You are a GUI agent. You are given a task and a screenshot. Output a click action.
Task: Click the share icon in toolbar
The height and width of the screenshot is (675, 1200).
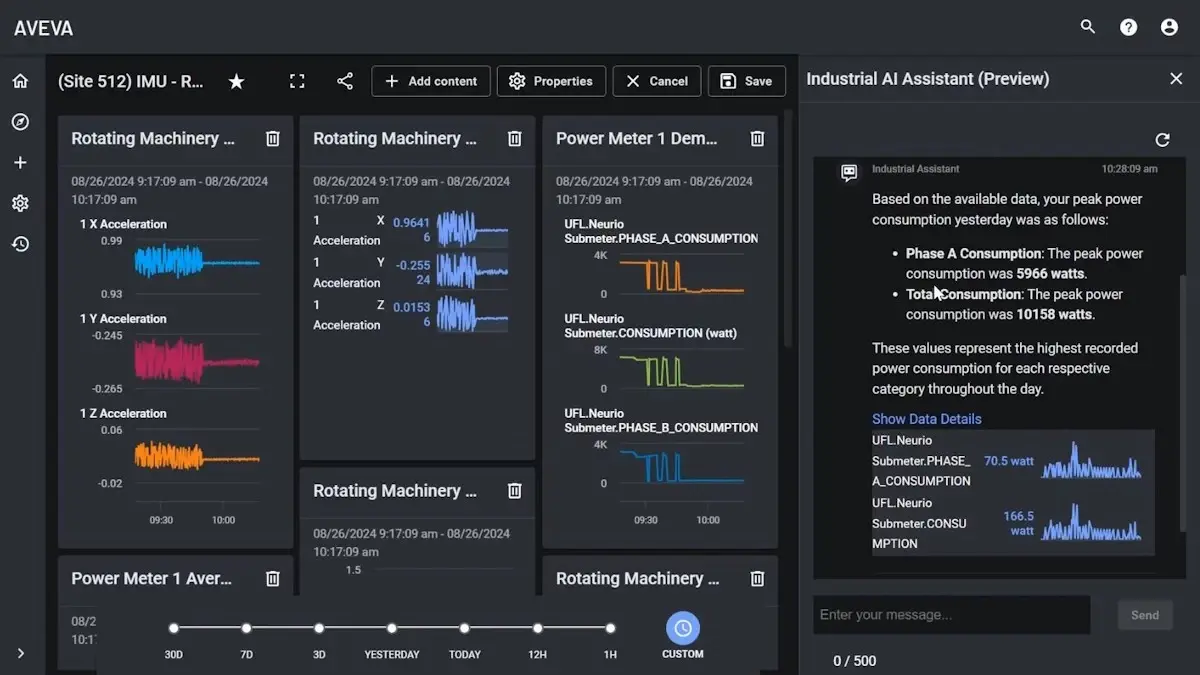[x=345, y=81]
